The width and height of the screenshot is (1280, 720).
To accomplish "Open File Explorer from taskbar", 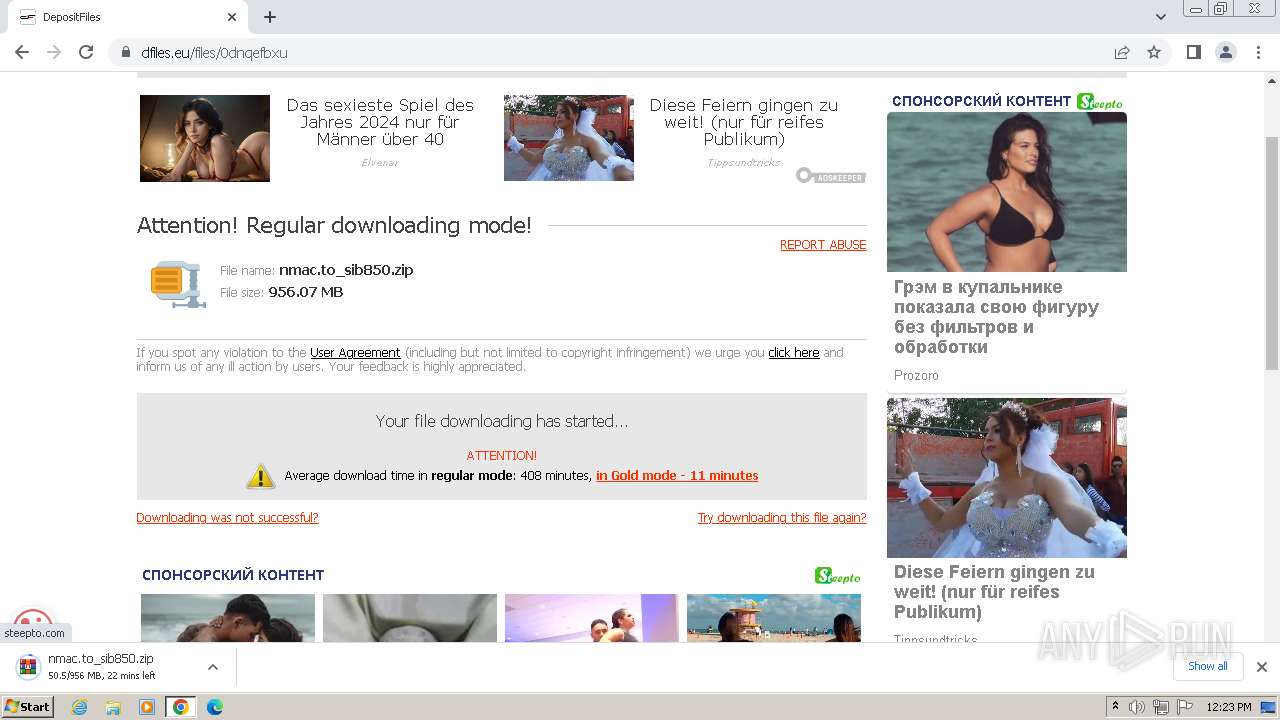I will (x=113, y=707).
